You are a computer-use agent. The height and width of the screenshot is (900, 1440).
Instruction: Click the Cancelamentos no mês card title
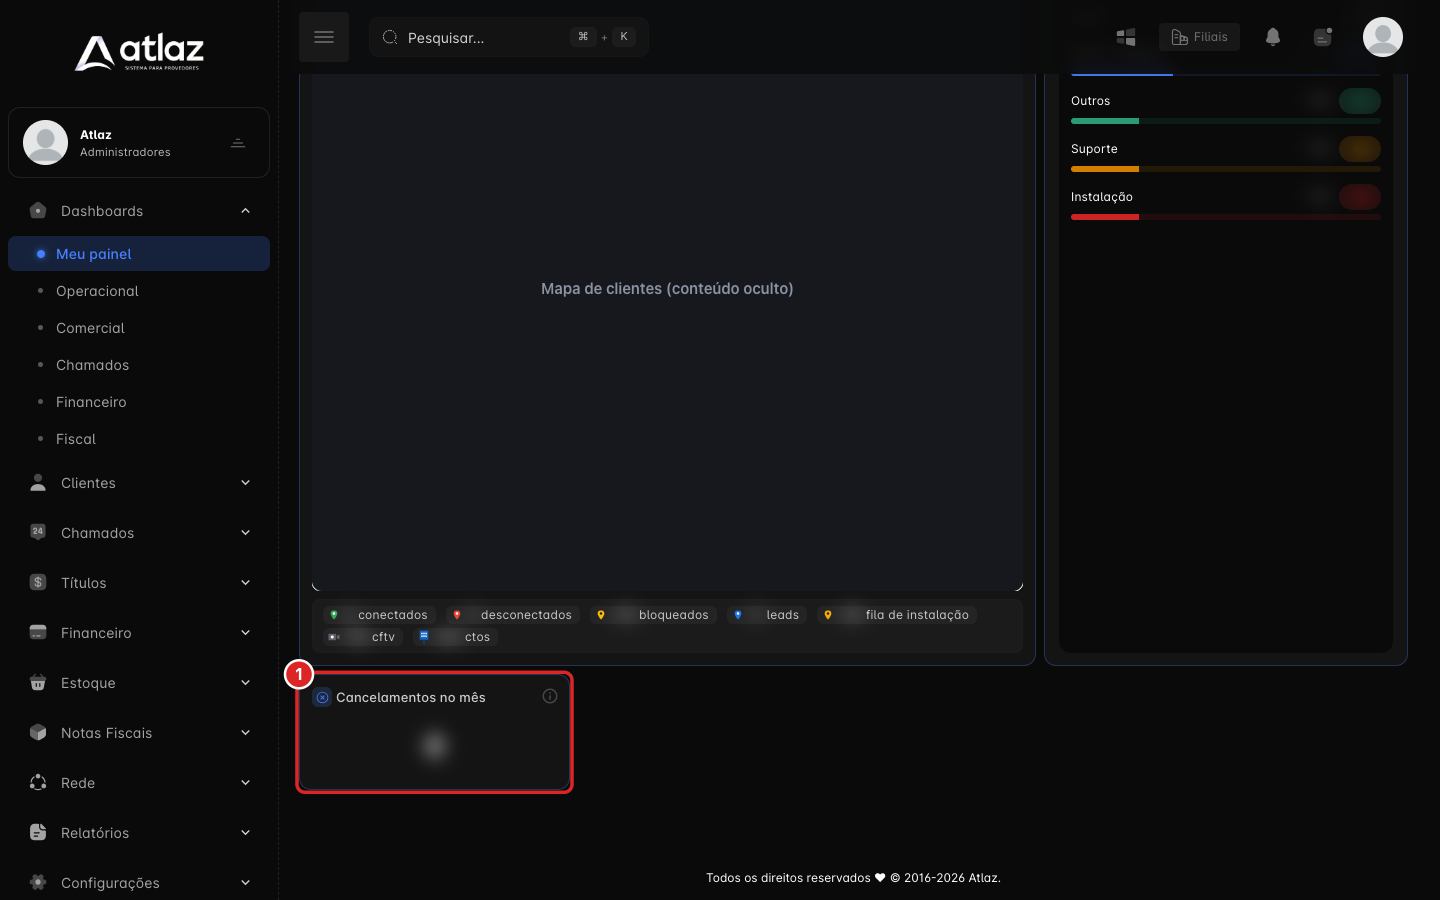411,697
